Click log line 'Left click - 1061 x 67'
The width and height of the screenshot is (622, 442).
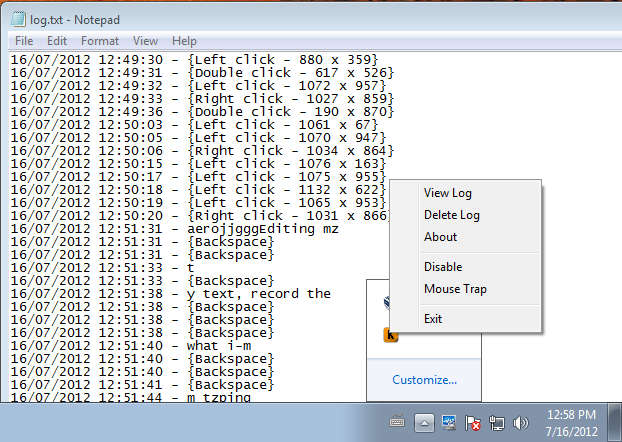coord(194,125)
